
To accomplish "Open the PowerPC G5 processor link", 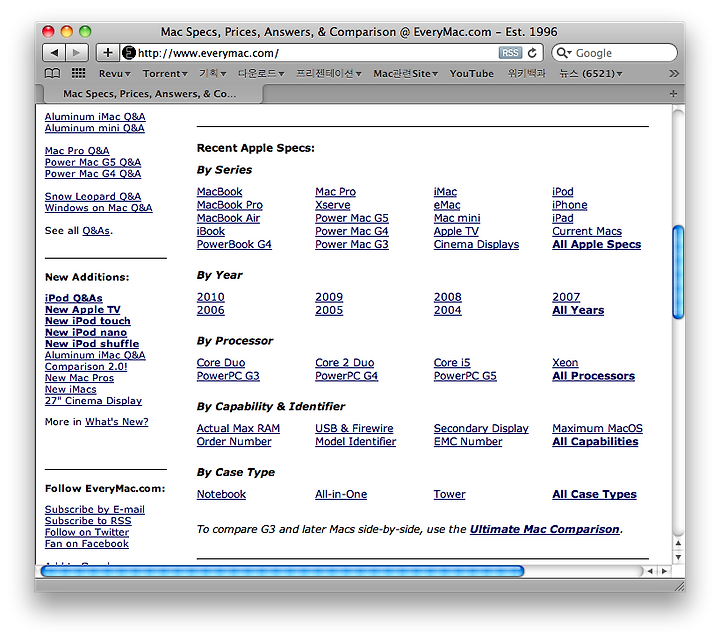I will [465, 376].
